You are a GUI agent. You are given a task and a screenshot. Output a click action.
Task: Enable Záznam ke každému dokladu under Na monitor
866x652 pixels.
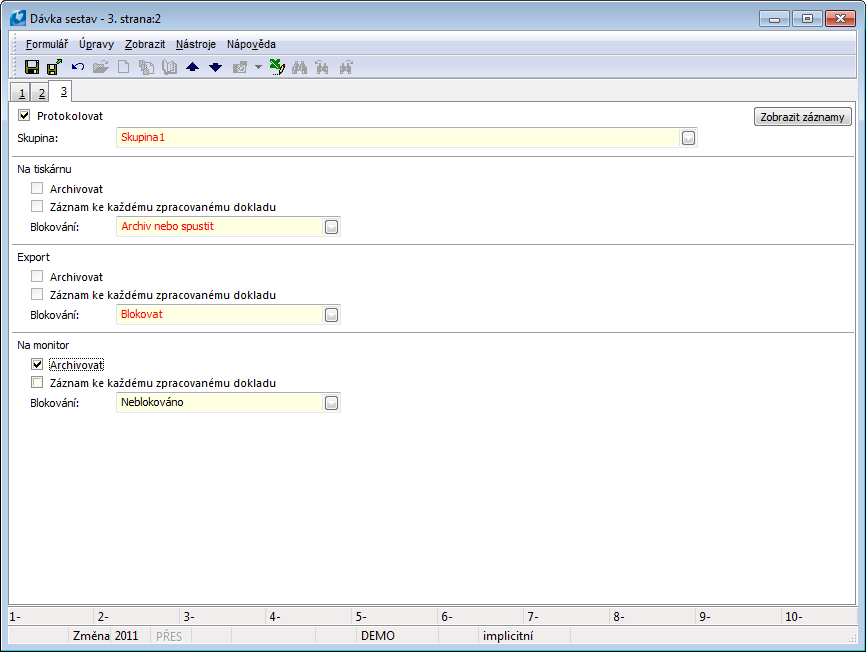(x=37, y=382)
